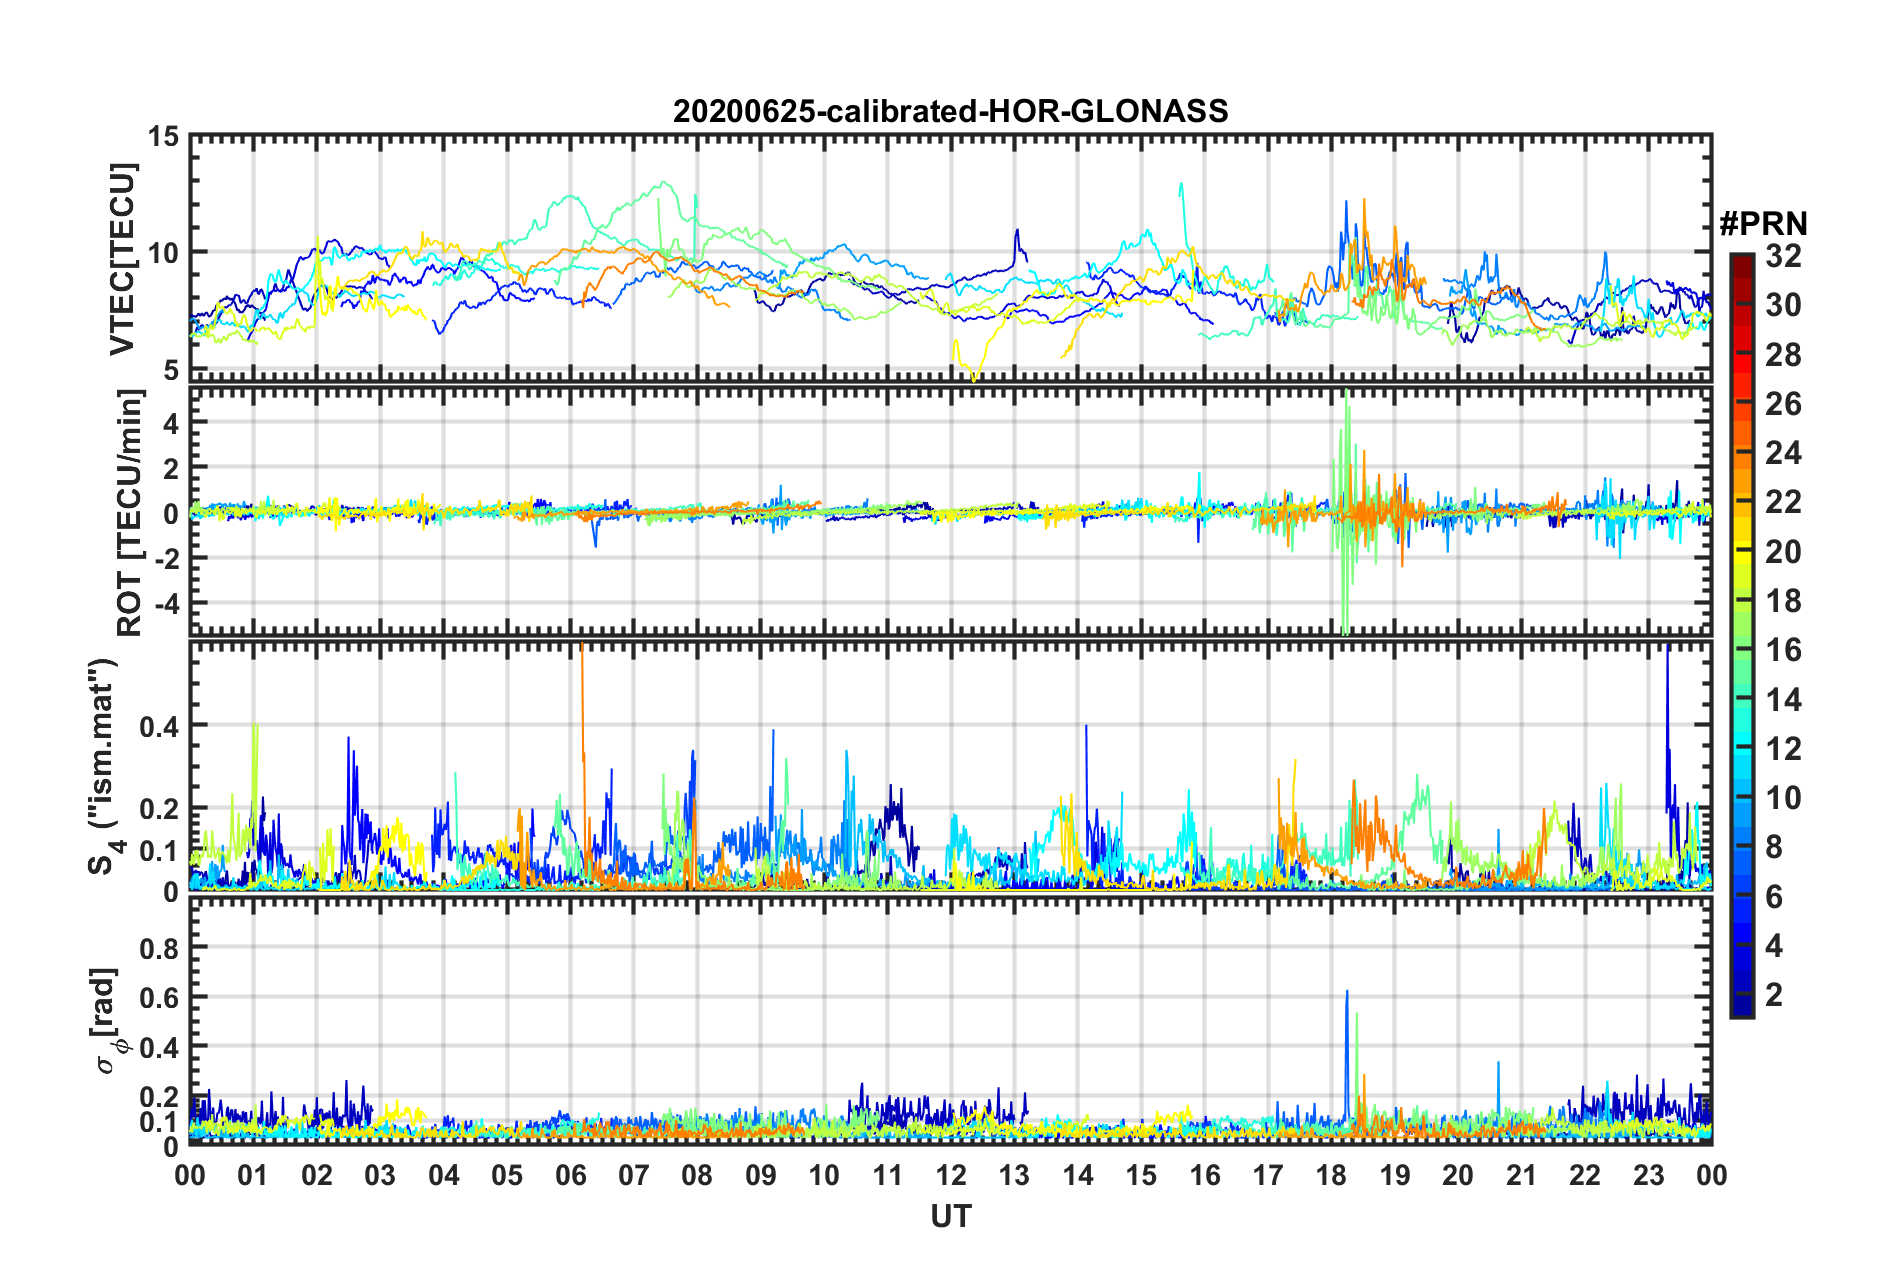The width and height of the screenshot is (1902, 1272).
Task: Click tick label 18 on the #PRN colorbar
Action: pyautogui.click(x=1783, y=600)
